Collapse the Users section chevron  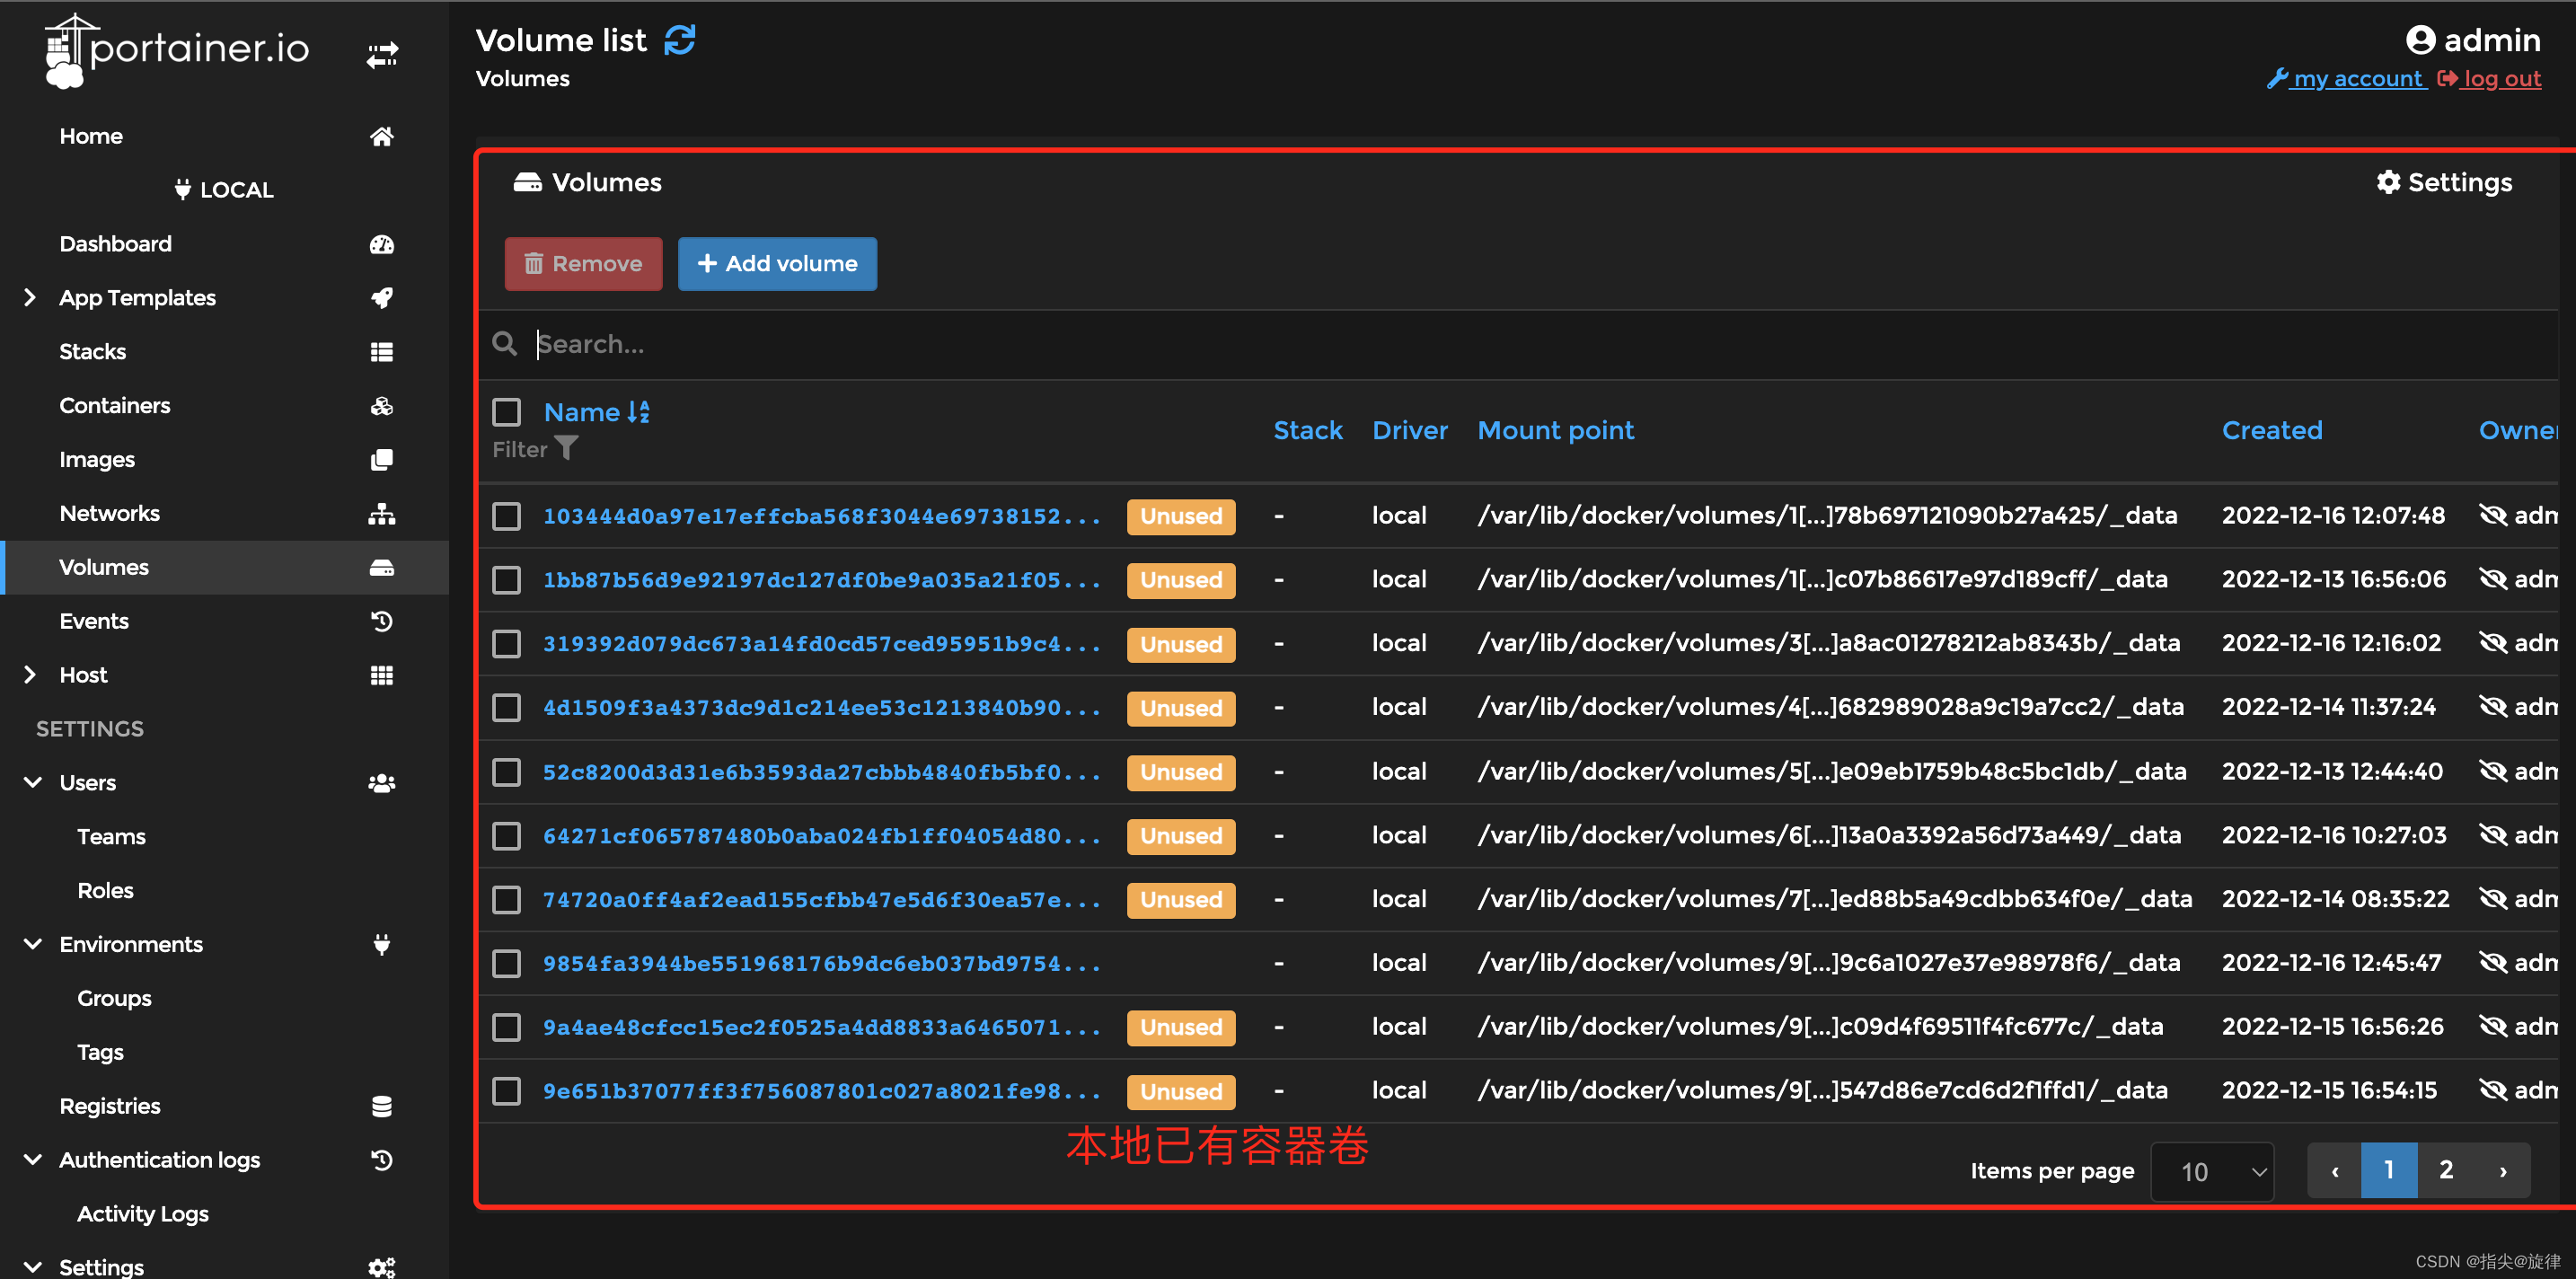(32, 783)
